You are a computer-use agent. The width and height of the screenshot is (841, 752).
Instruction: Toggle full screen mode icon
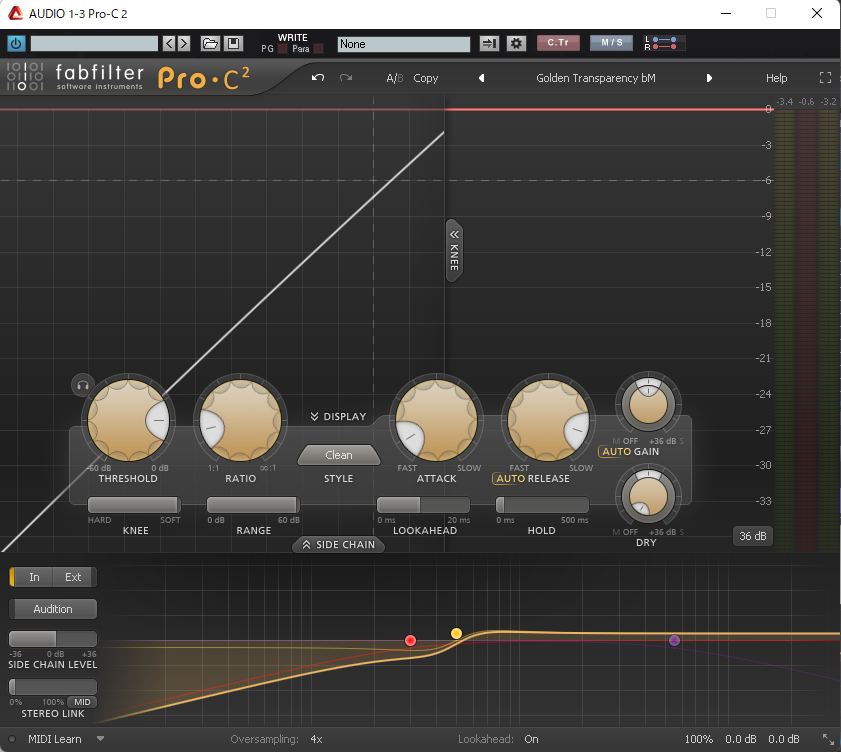[825, 78]
